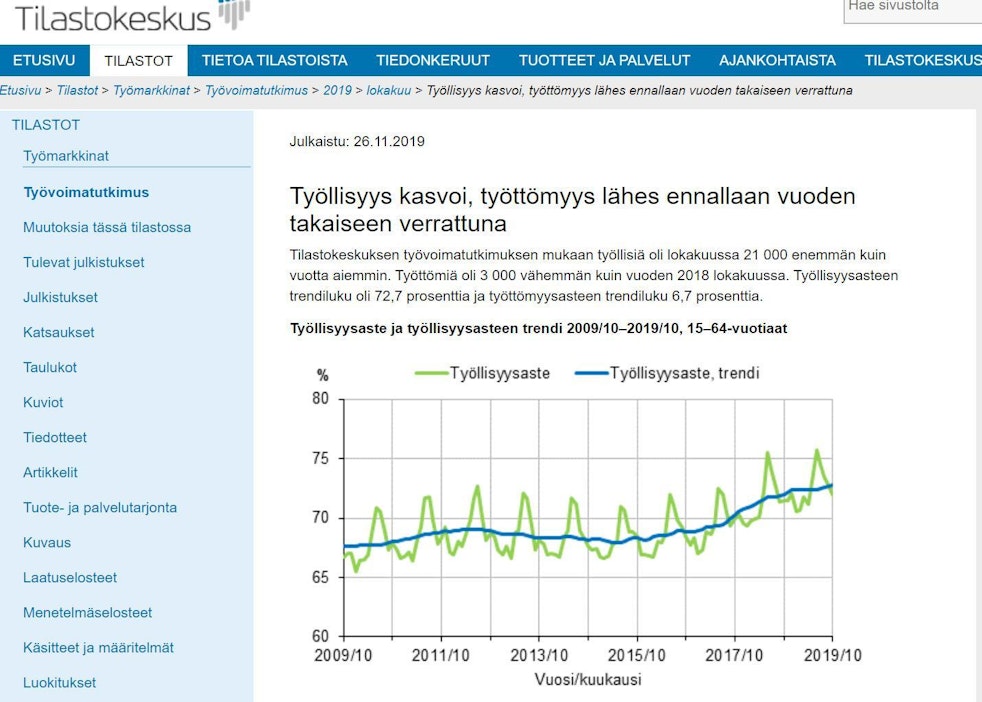Click the employment rate trend chart
This screenshot has height=702, width=982.
point(587,517)
